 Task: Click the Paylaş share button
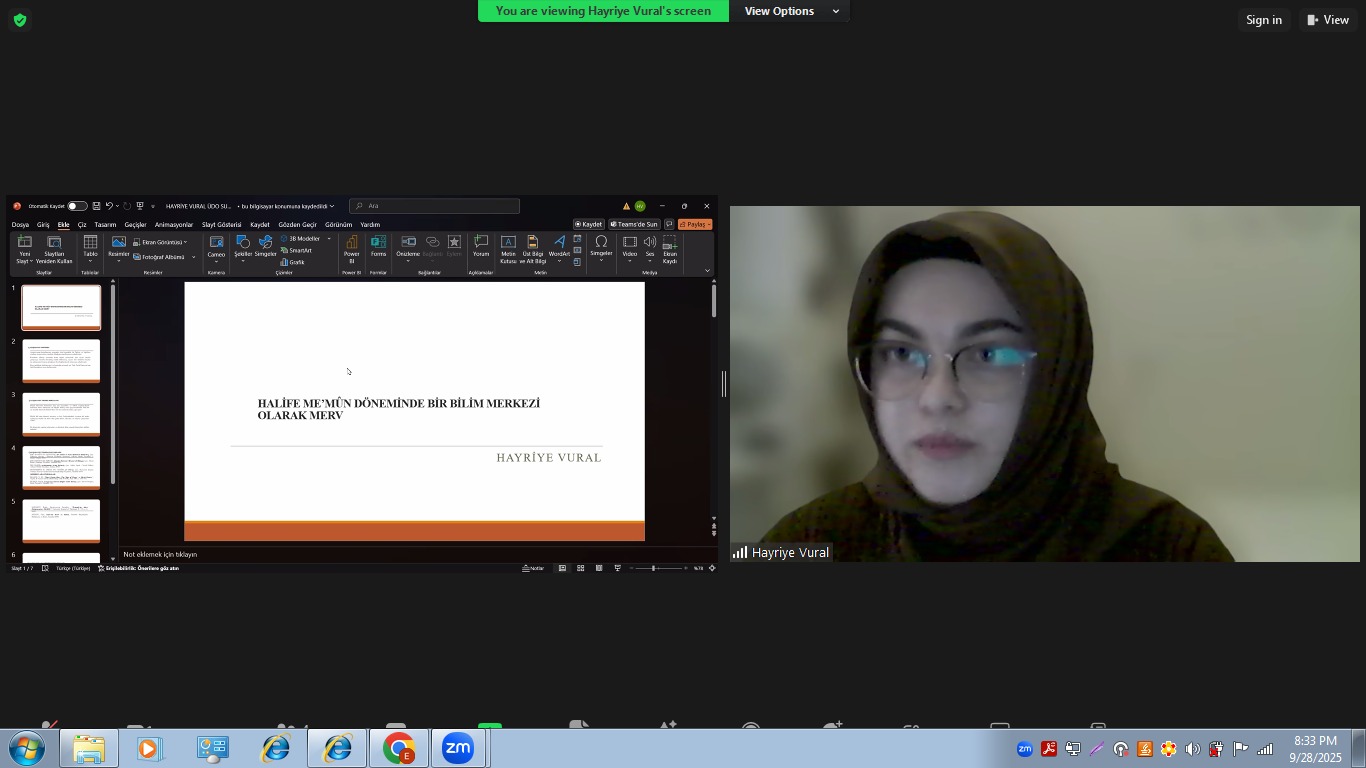(695, 225)
